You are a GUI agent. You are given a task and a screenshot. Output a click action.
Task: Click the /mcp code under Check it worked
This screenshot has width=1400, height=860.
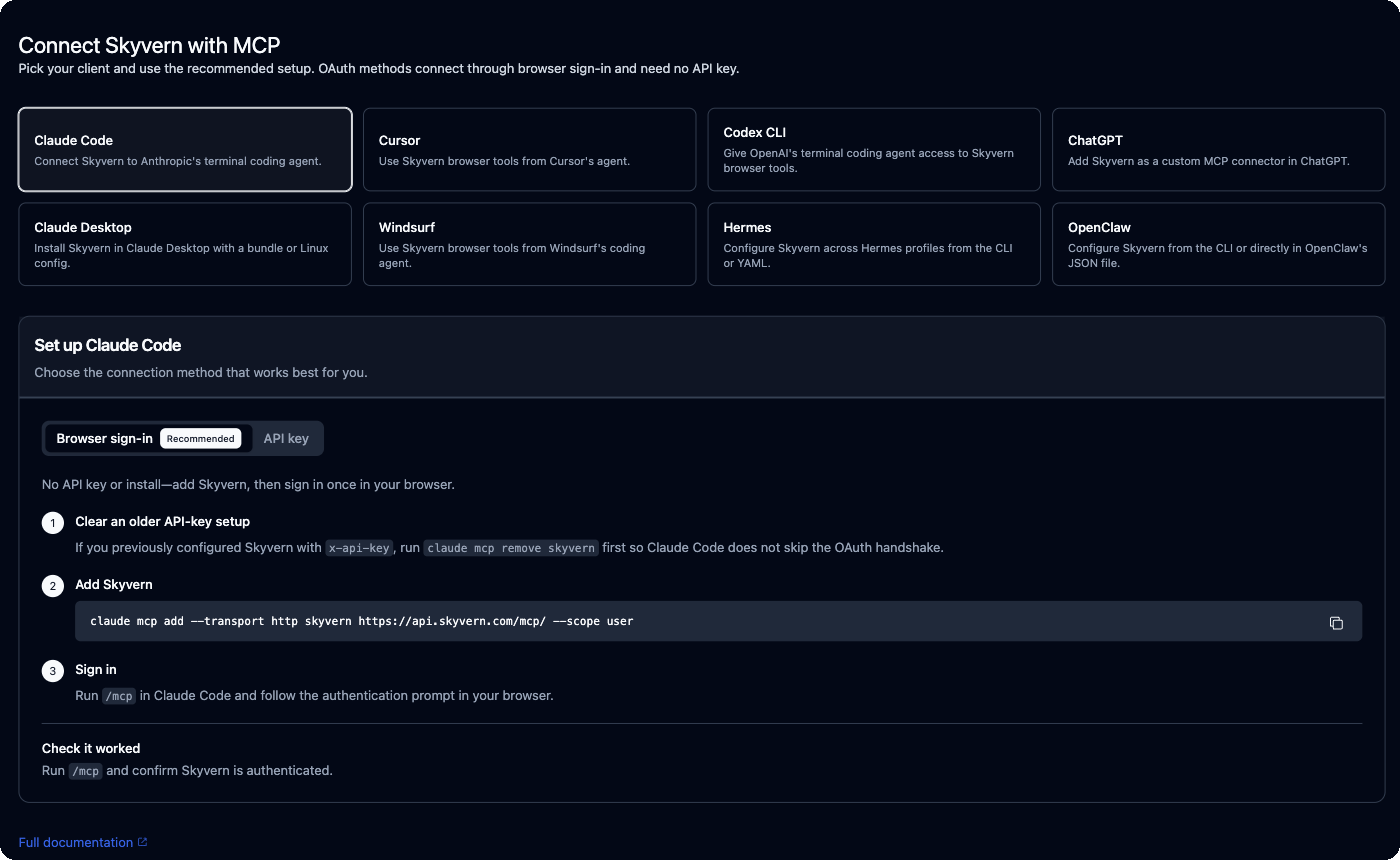(85, 771)
